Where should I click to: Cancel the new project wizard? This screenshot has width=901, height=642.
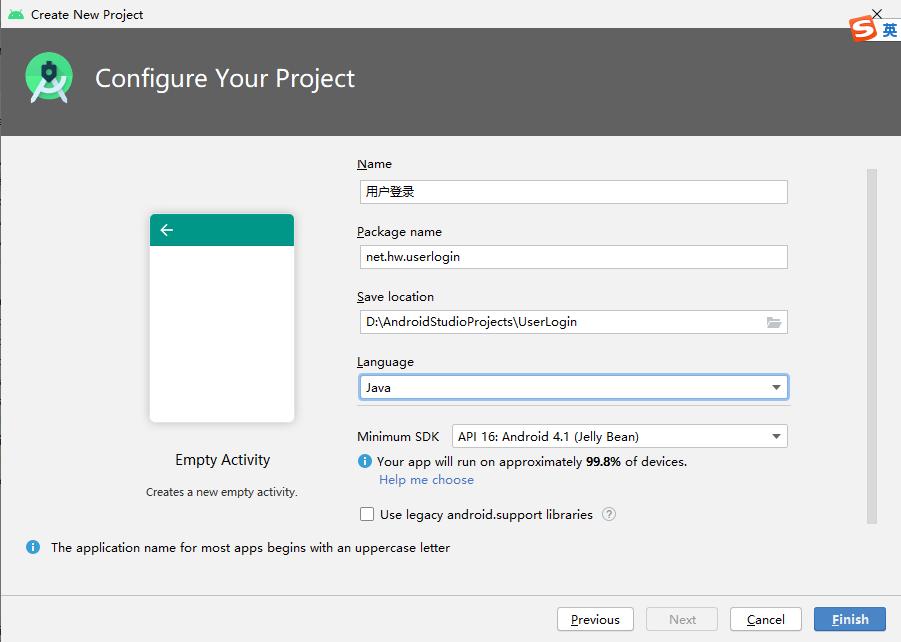[x=765, y=620]
